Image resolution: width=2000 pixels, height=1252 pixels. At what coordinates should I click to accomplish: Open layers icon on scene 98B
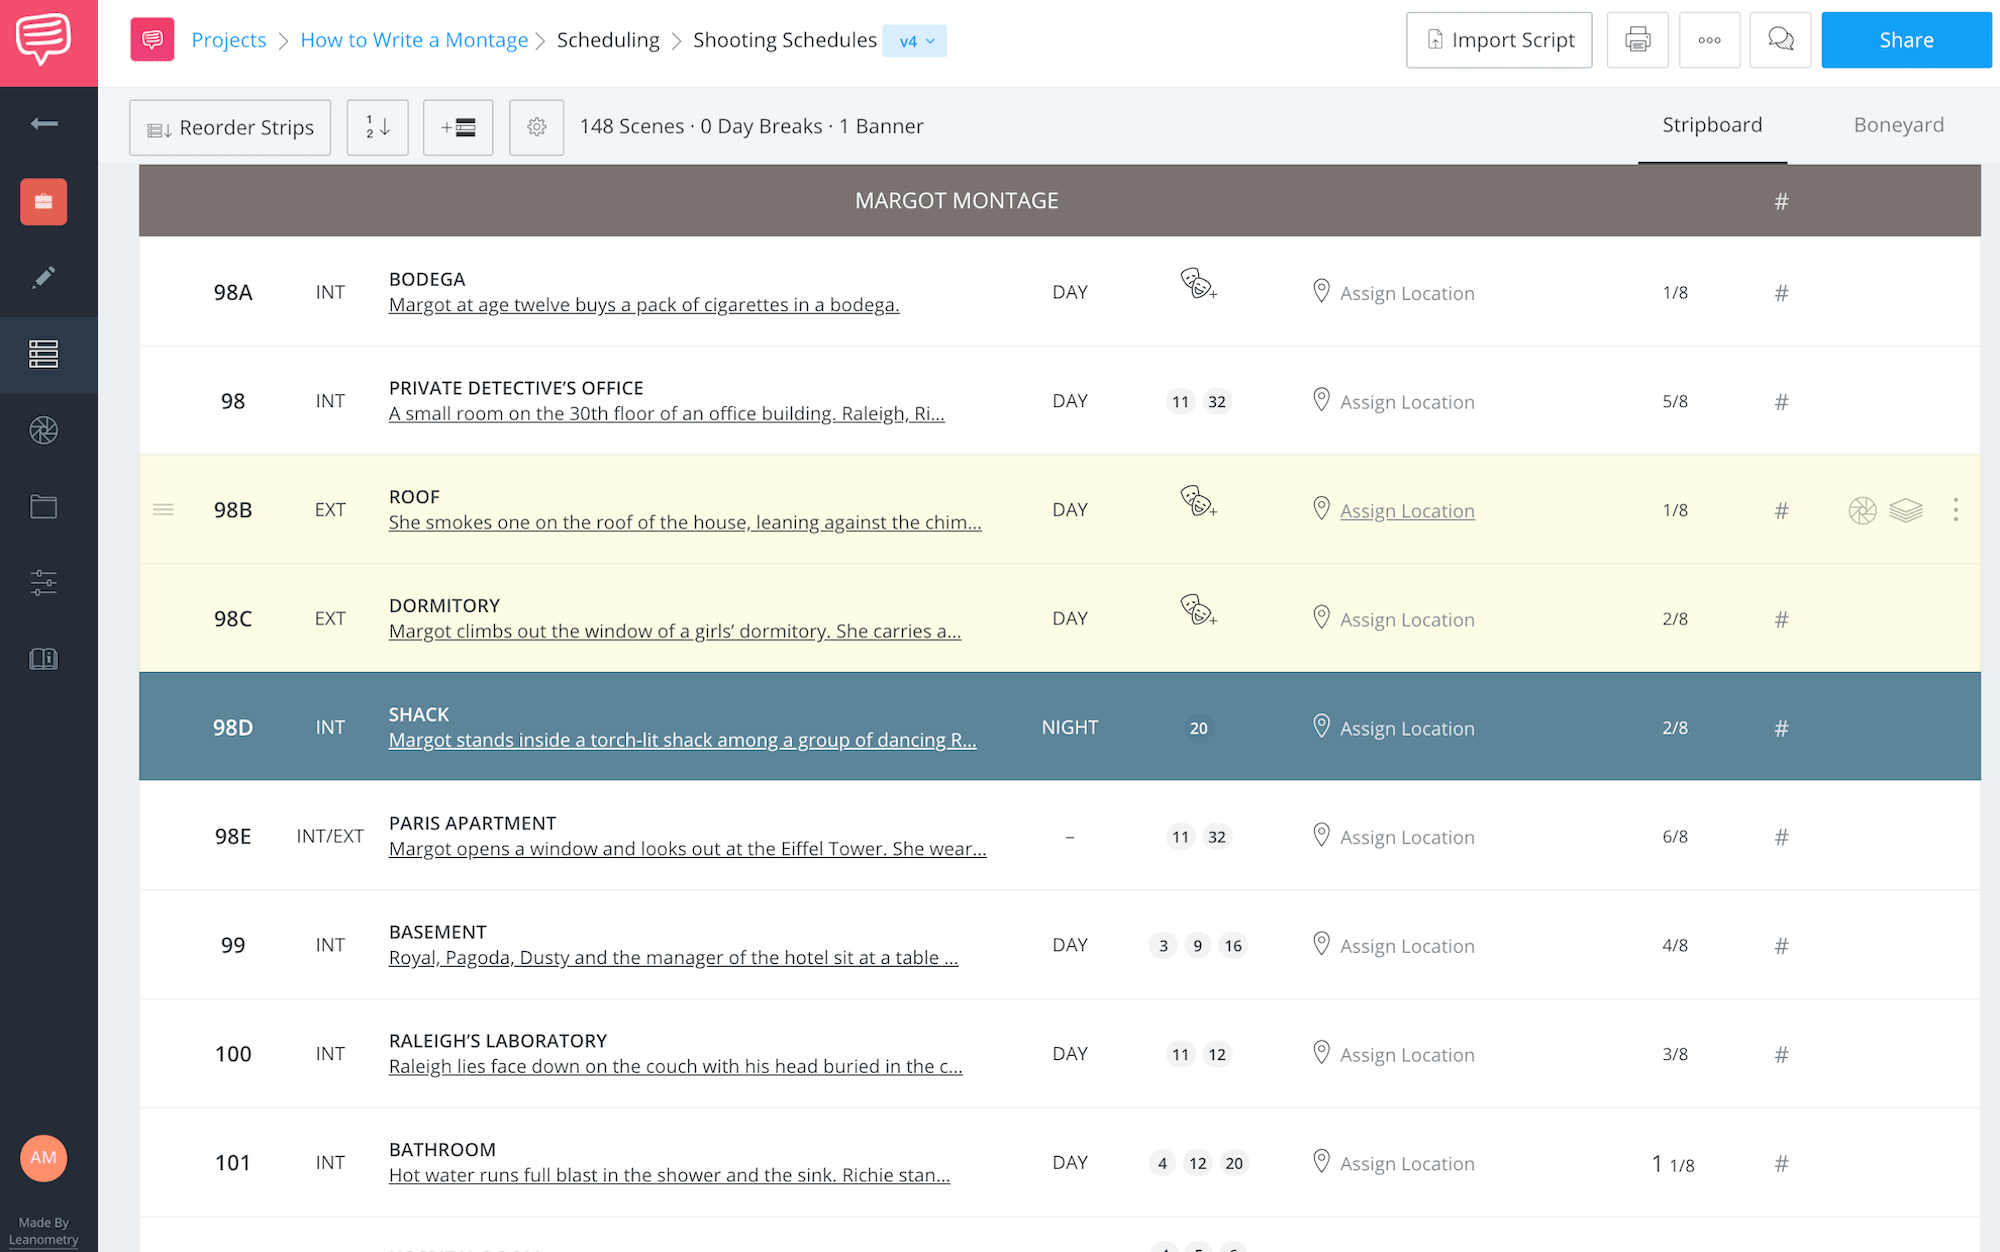(1906, 510)
